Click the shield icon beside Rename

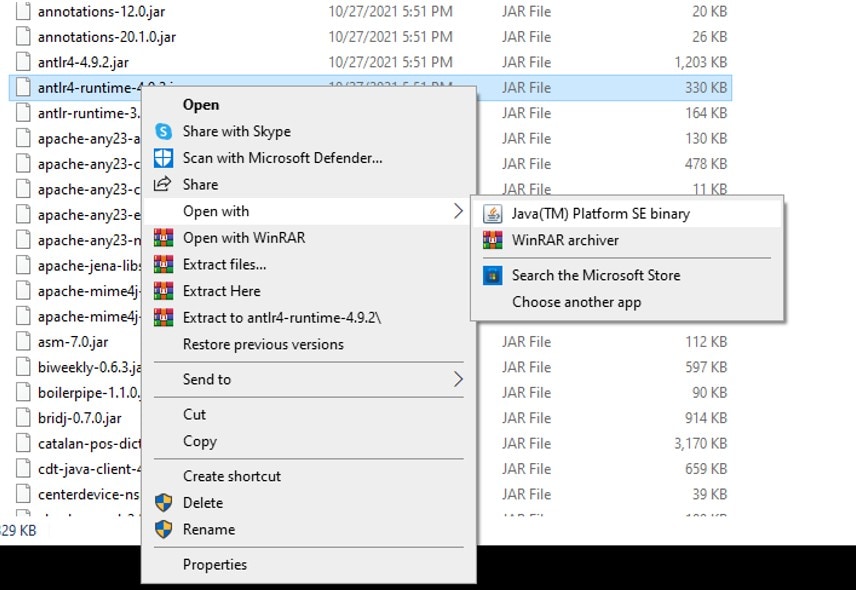tap(163, 530)
